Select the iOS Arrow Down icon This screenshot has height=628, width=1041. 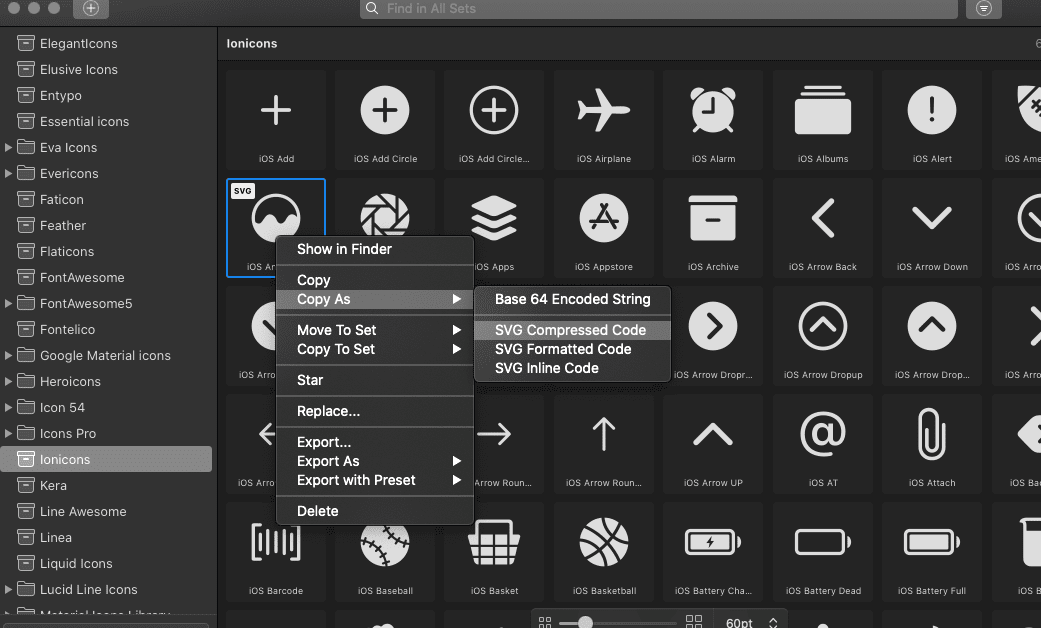932,228
